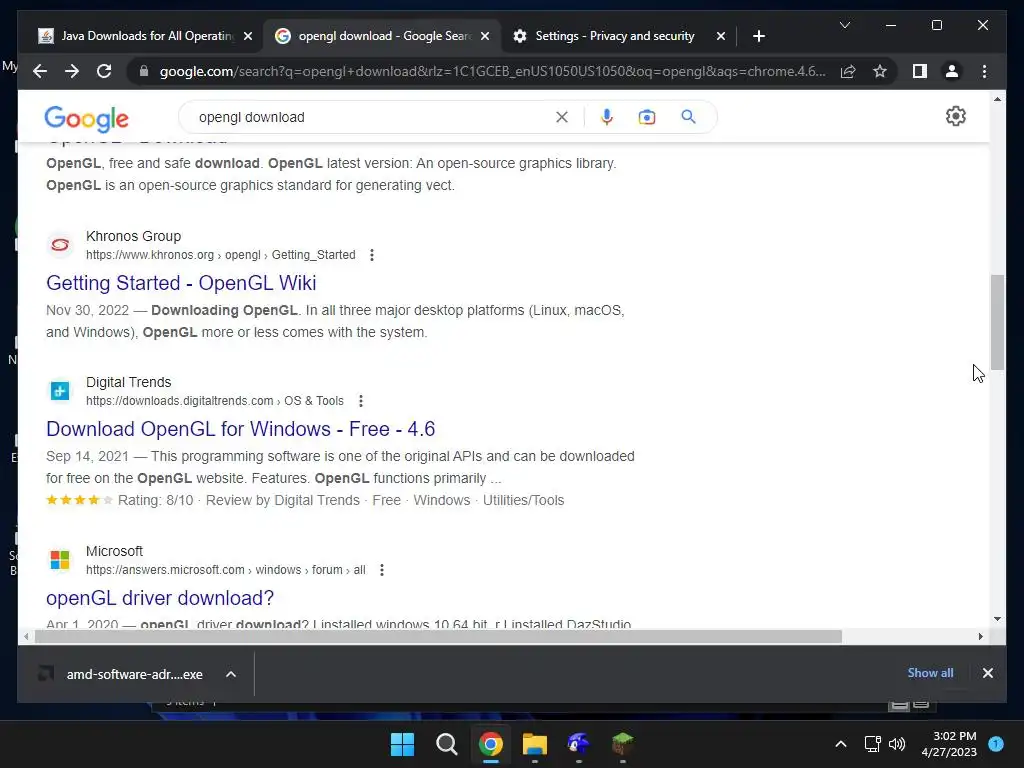Open clock and date 3:02 PM
Viewport: 1024px width, 768px height.
(x=949, y=744)
